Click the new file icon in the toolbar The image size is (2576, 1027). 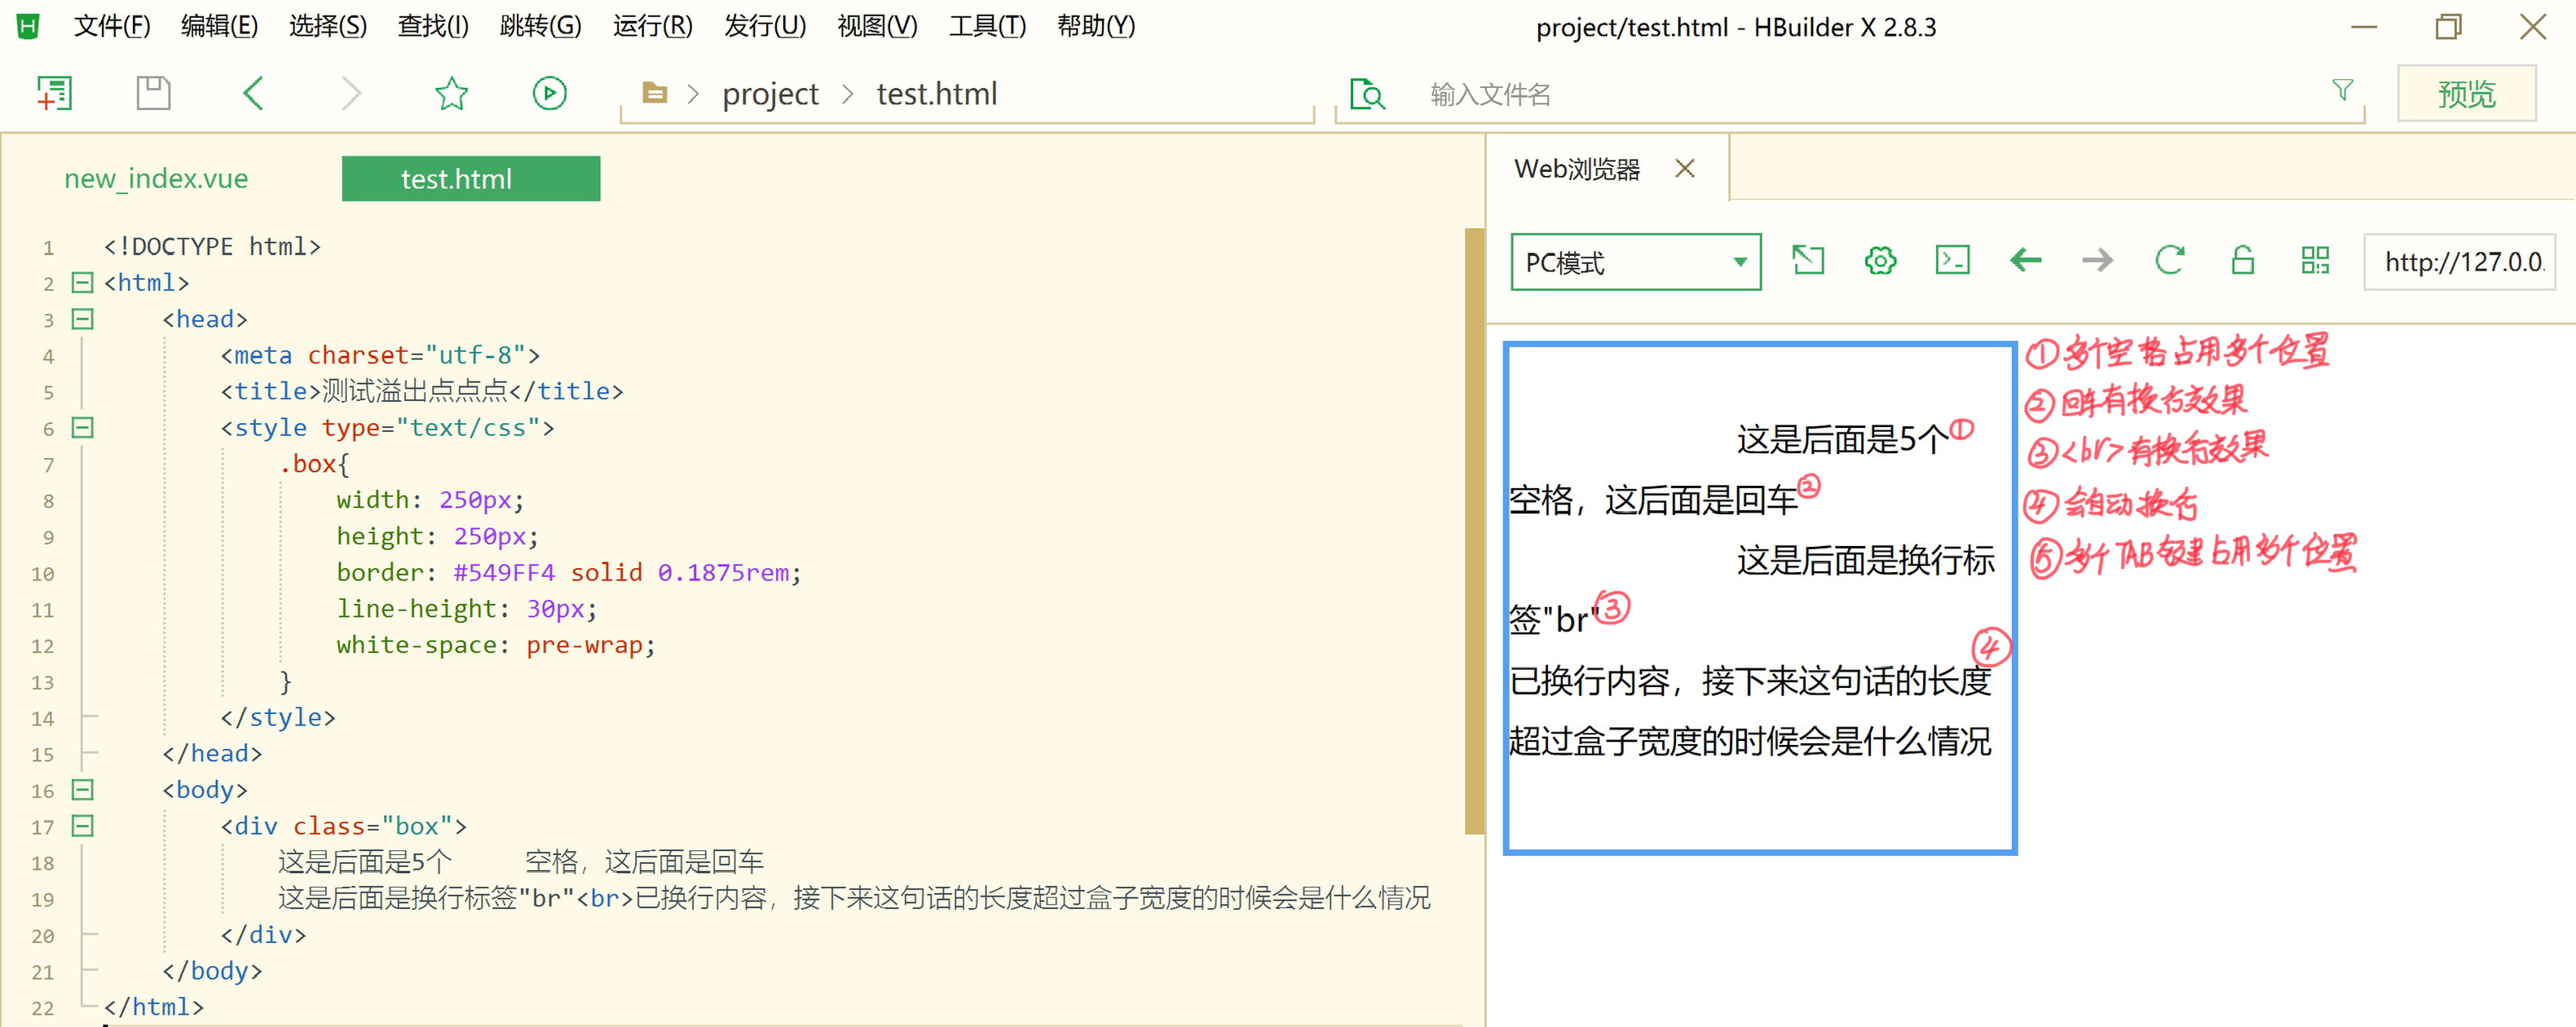(54, 93)
